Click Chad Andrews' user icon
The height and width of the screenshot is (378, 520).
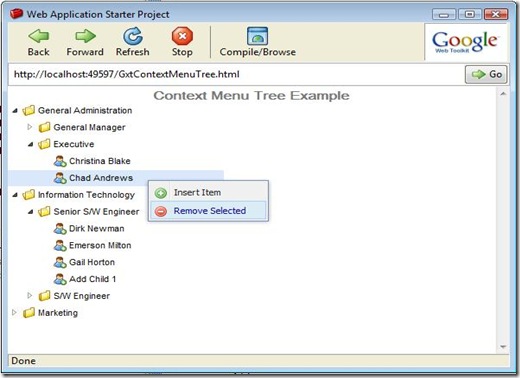(x=60, y=178)
